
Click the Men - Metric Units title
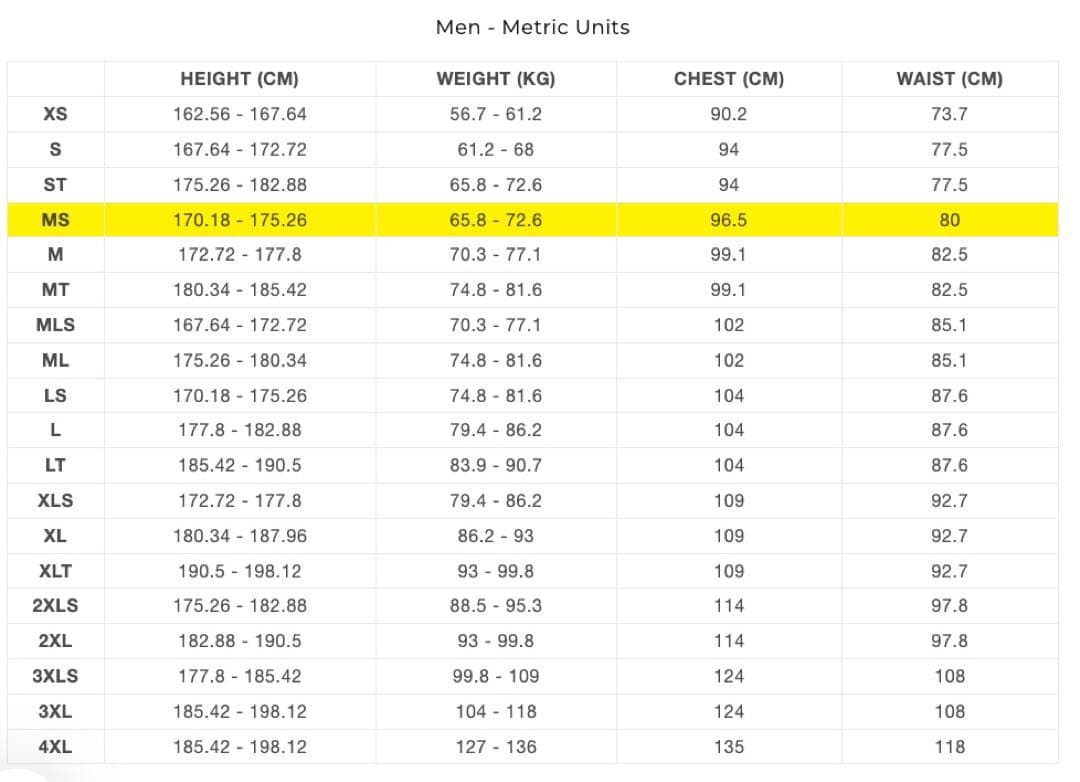pyautogui.click(x=532, y=28)
